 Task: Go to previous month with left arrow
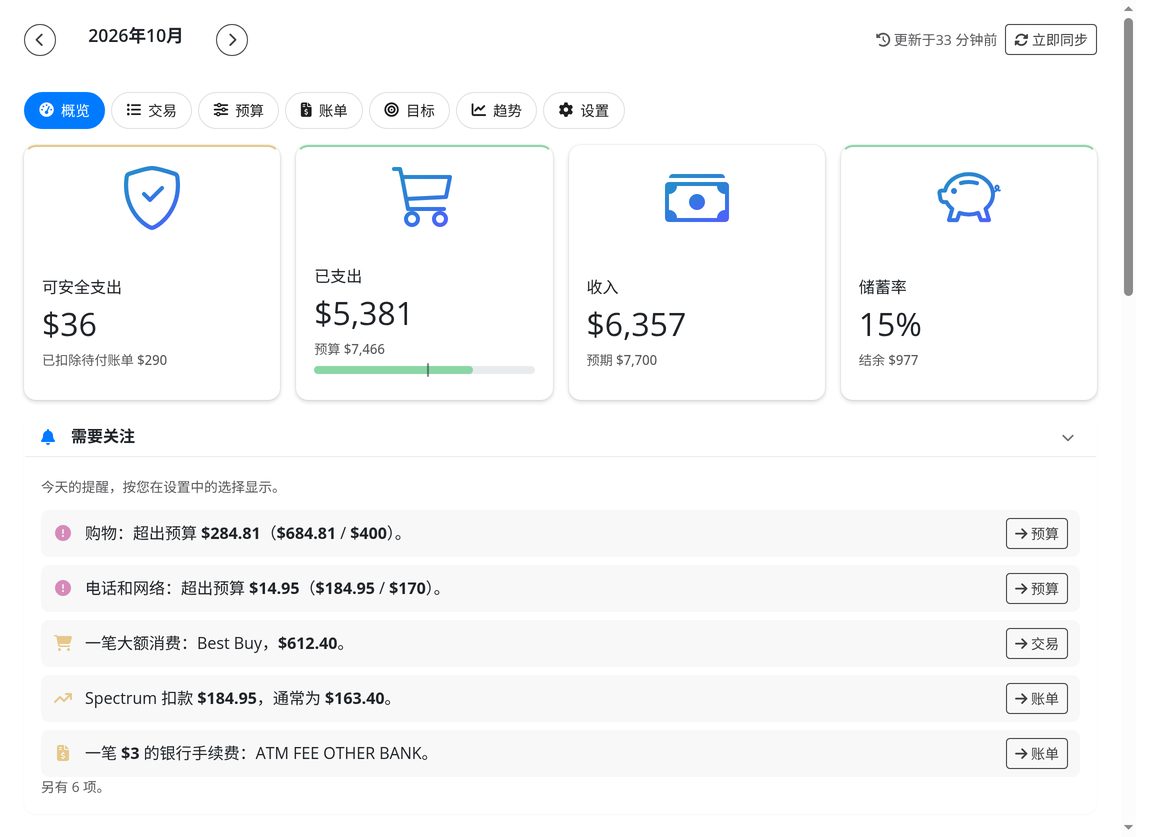(x=40, y=40)
